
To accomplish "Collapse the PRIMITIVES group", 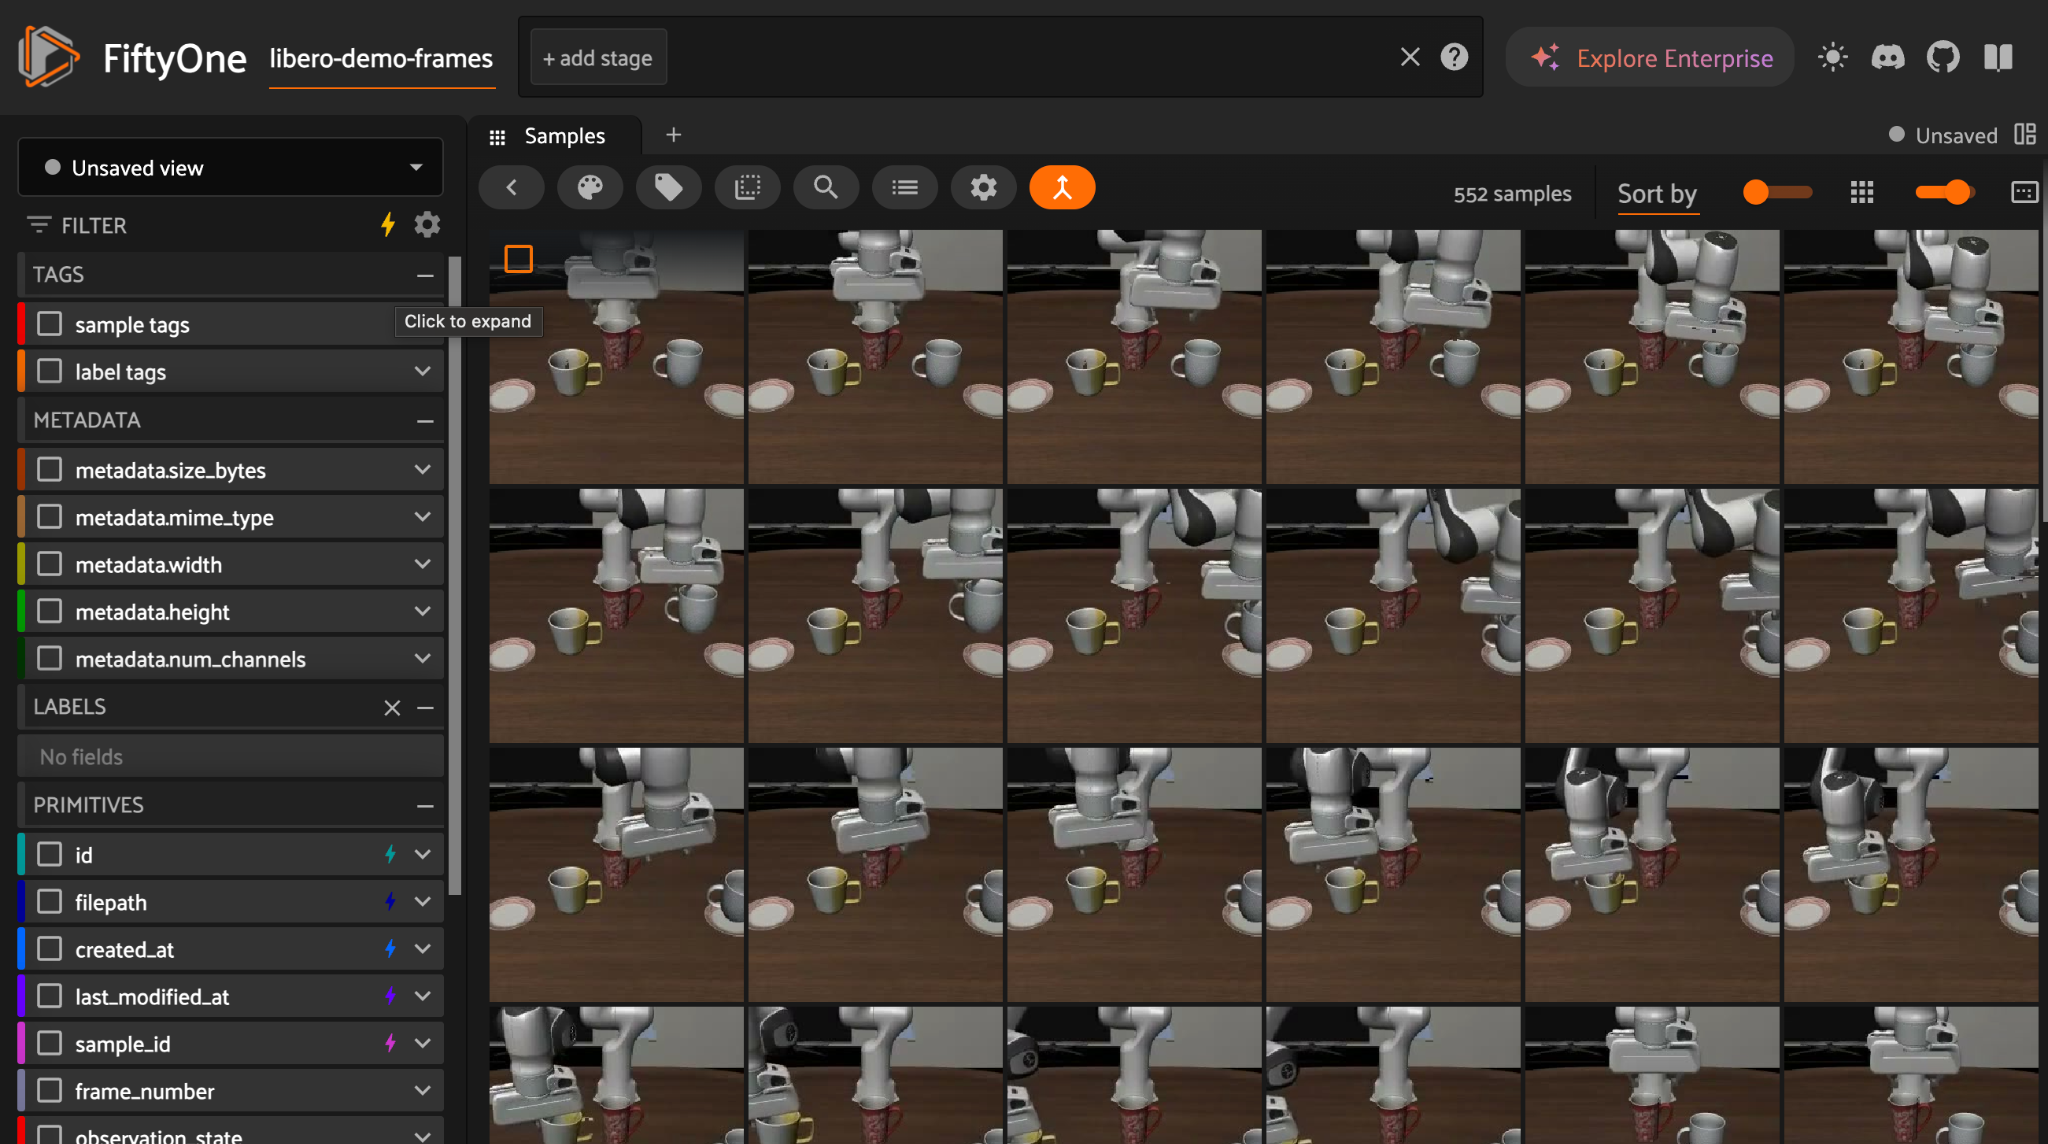I will [x=425, y=806].
